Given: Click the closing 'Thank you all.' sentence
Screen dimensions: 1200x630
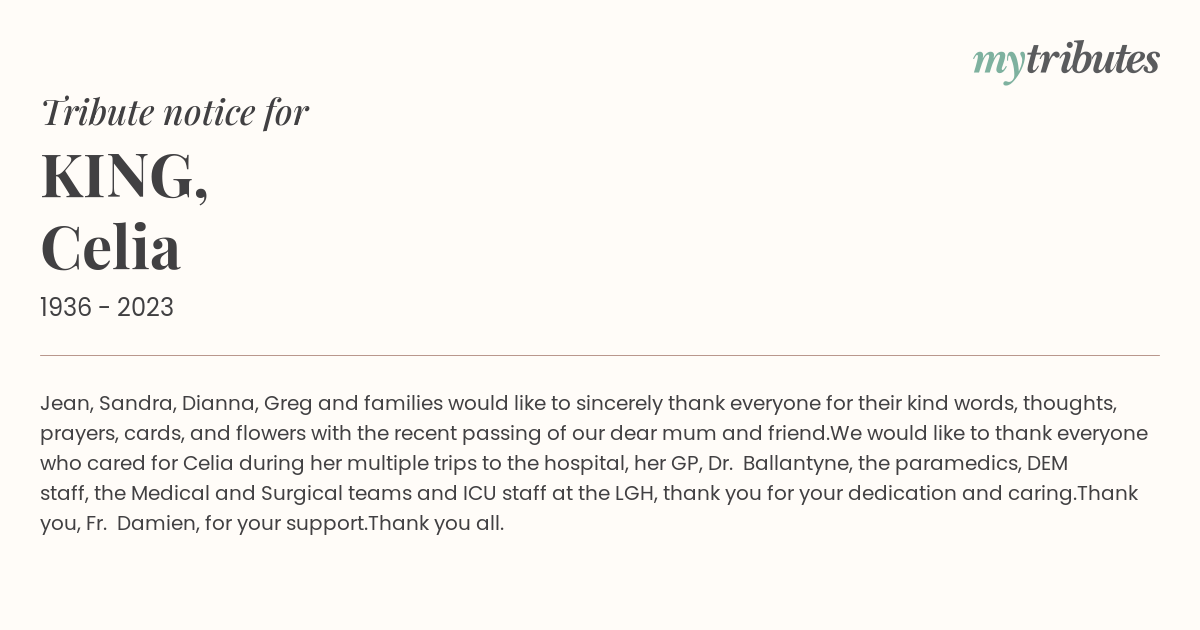Looking at the screenshot, I should point(436,524).
